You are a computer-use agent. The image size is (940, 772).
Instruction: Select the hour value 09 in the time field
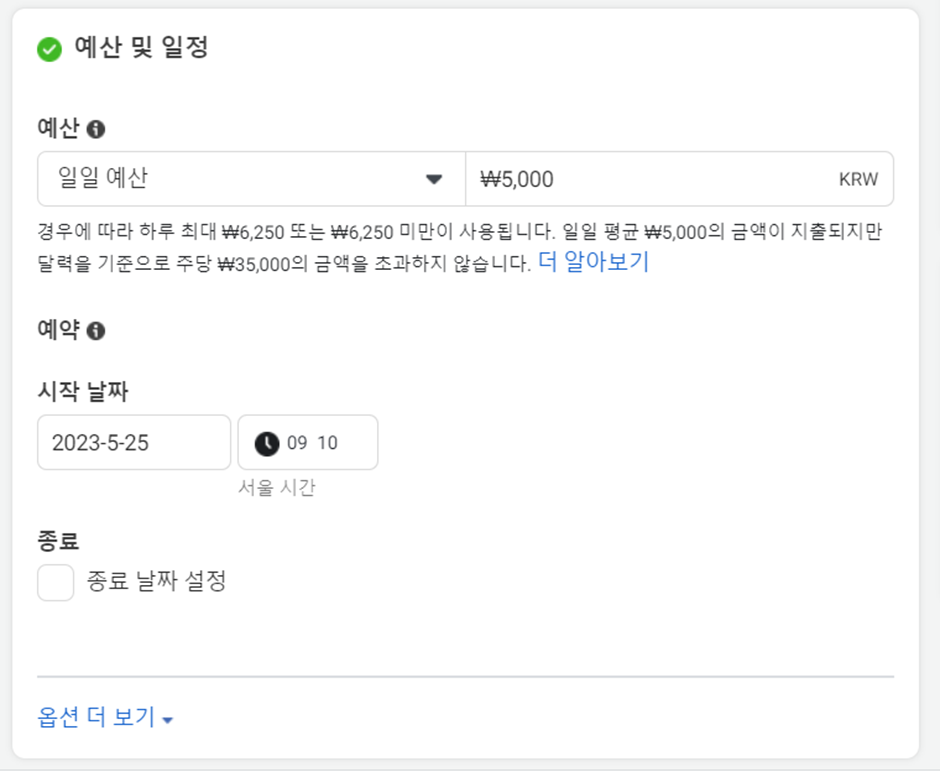[x=297, y=443]
